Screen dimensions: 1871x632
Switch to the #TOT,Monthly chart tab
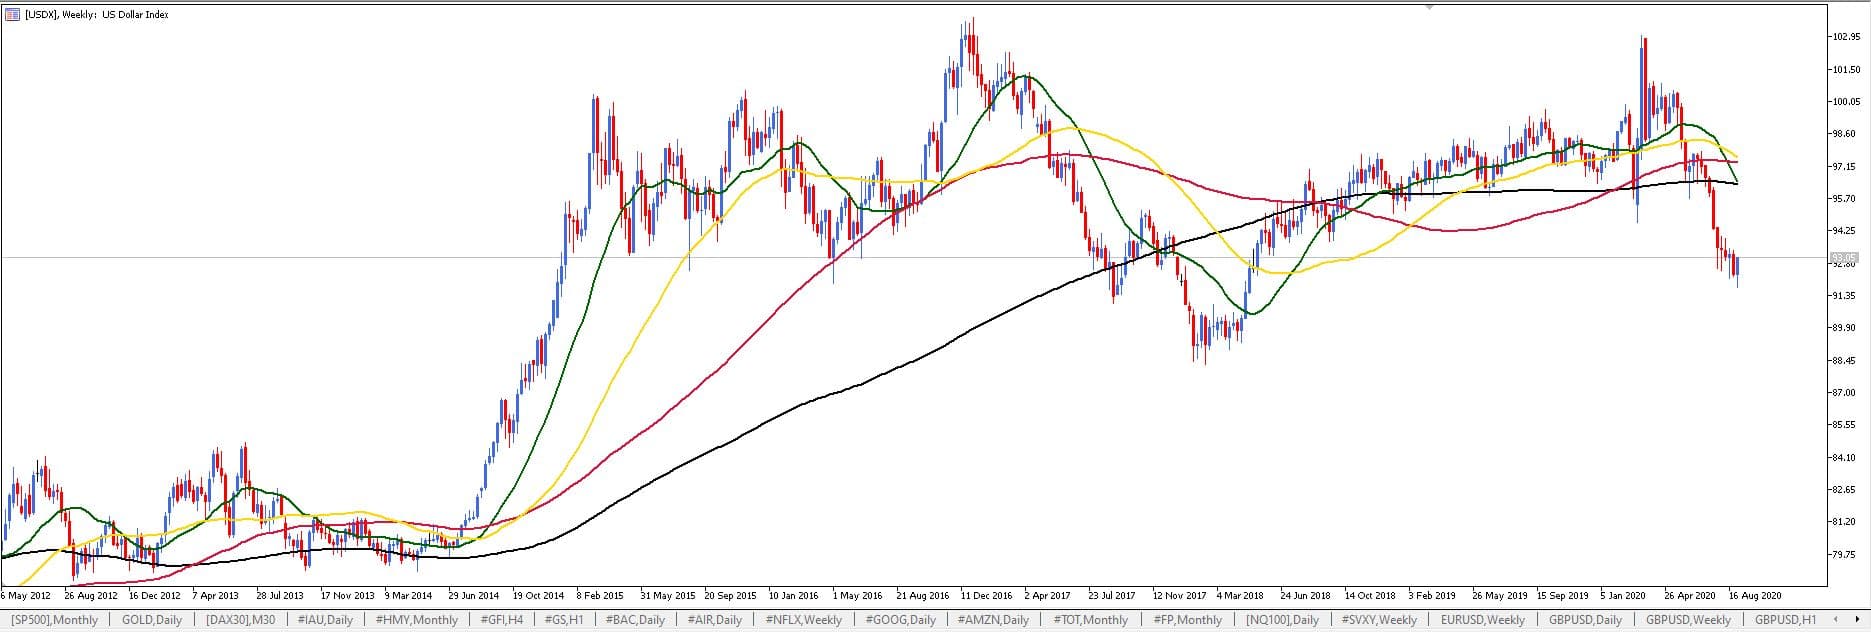pyautogui.click(x=1091, y=620)
